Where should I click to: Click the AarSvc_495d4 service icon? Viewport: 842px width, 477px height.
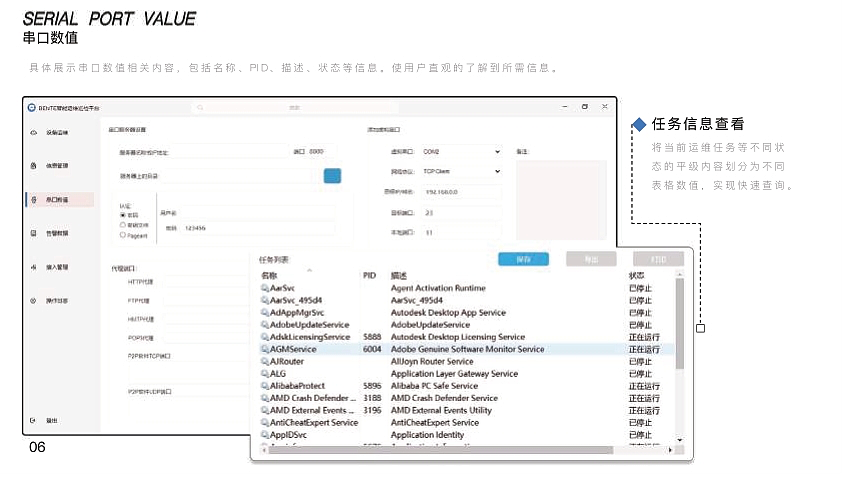pyautogui.click(x=265, y=300)
